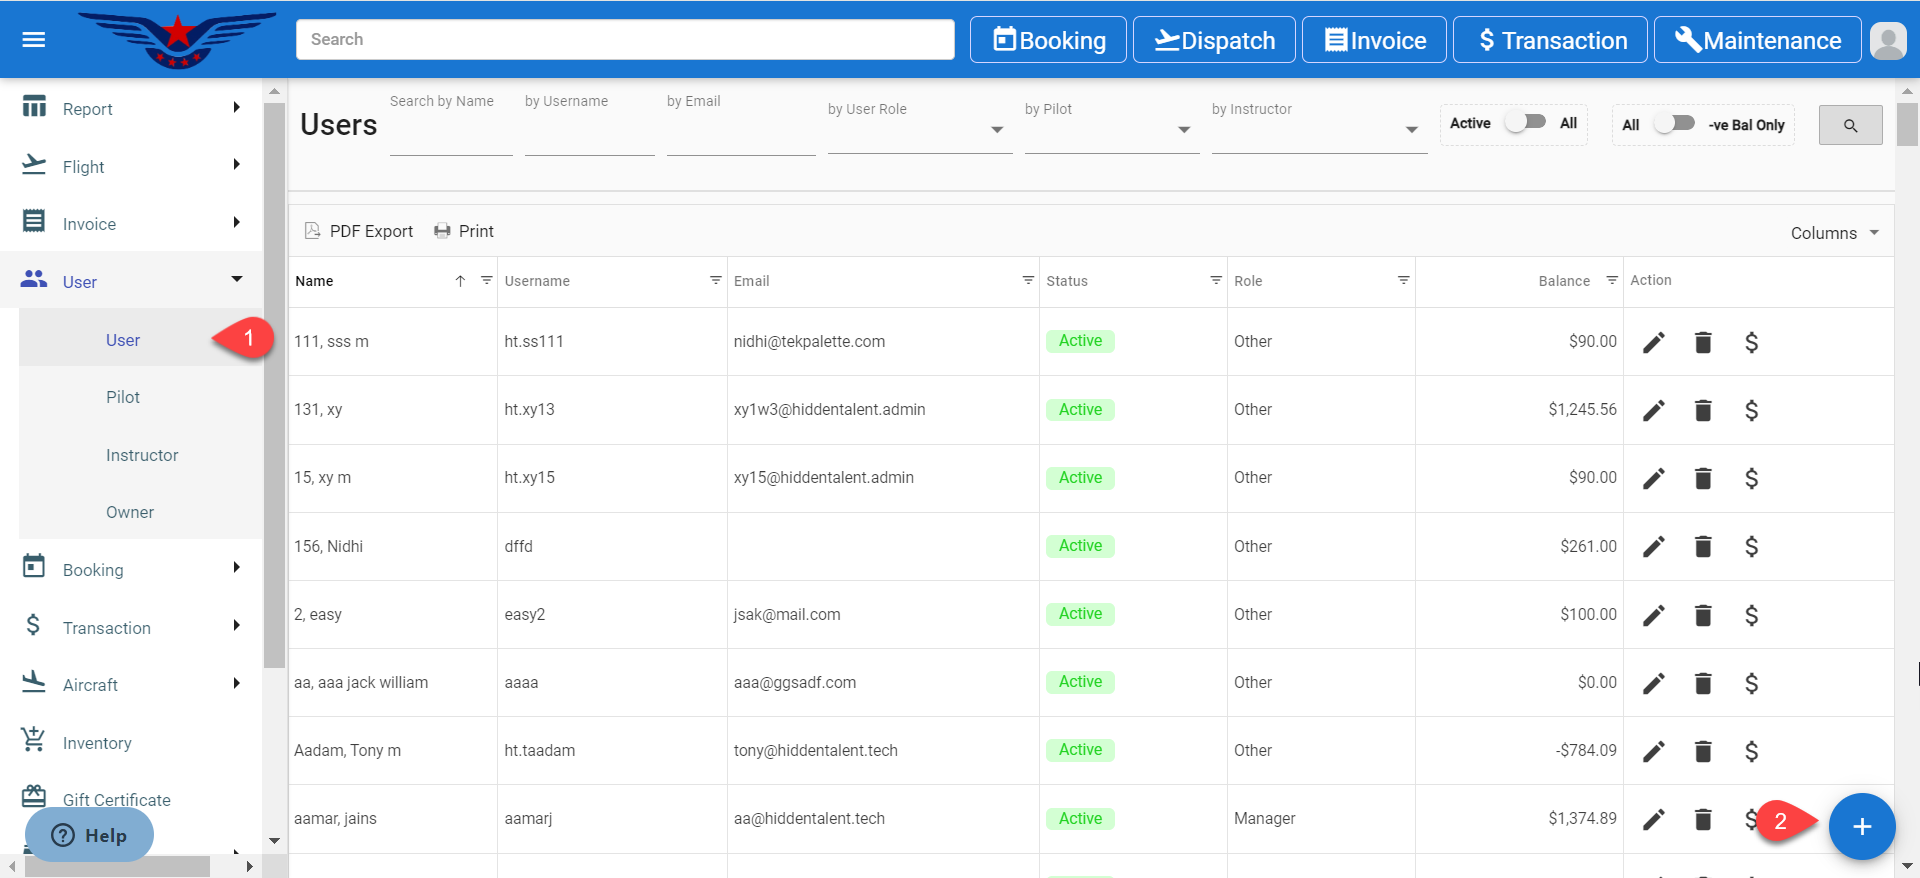Click the blue plus add user button
Viewport: 1920px width, 878px height.
(1861, 827)
